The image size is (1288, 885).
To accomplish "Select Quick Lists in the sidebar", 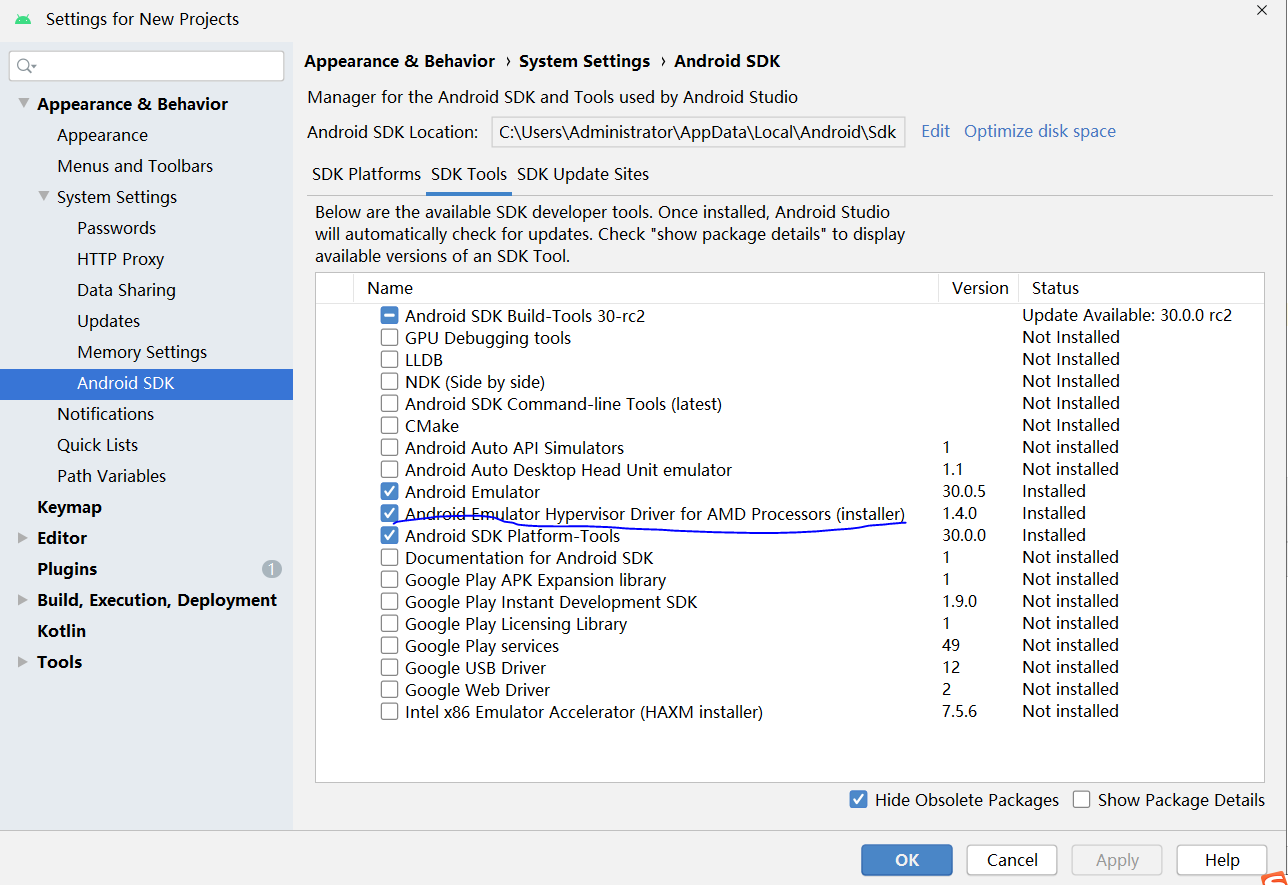I will click(97, 445).
